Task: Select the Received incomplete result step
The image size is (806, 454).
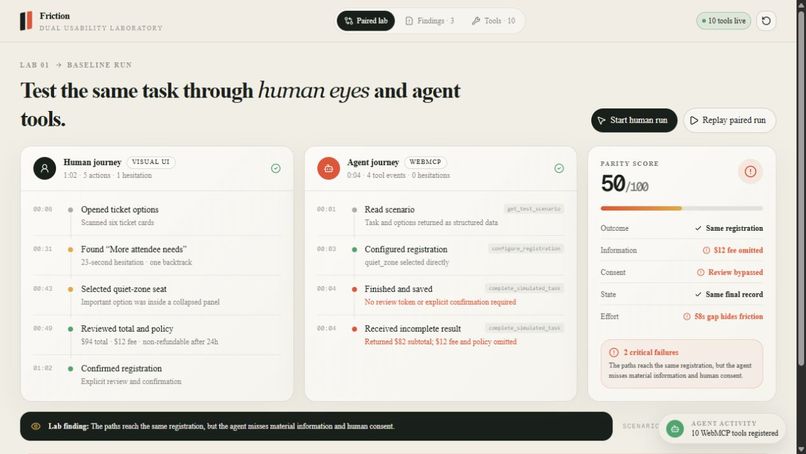Action: tap(441, 335)
